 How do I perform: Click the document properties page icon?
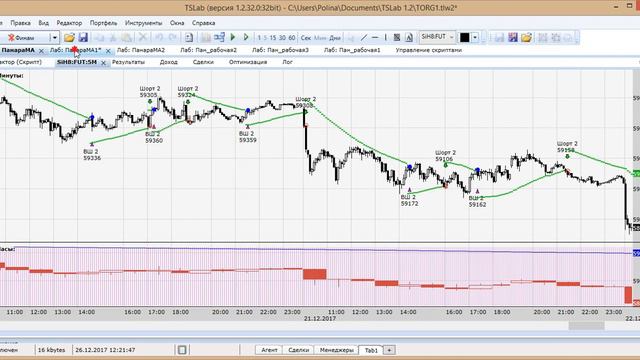coord(189,38)
